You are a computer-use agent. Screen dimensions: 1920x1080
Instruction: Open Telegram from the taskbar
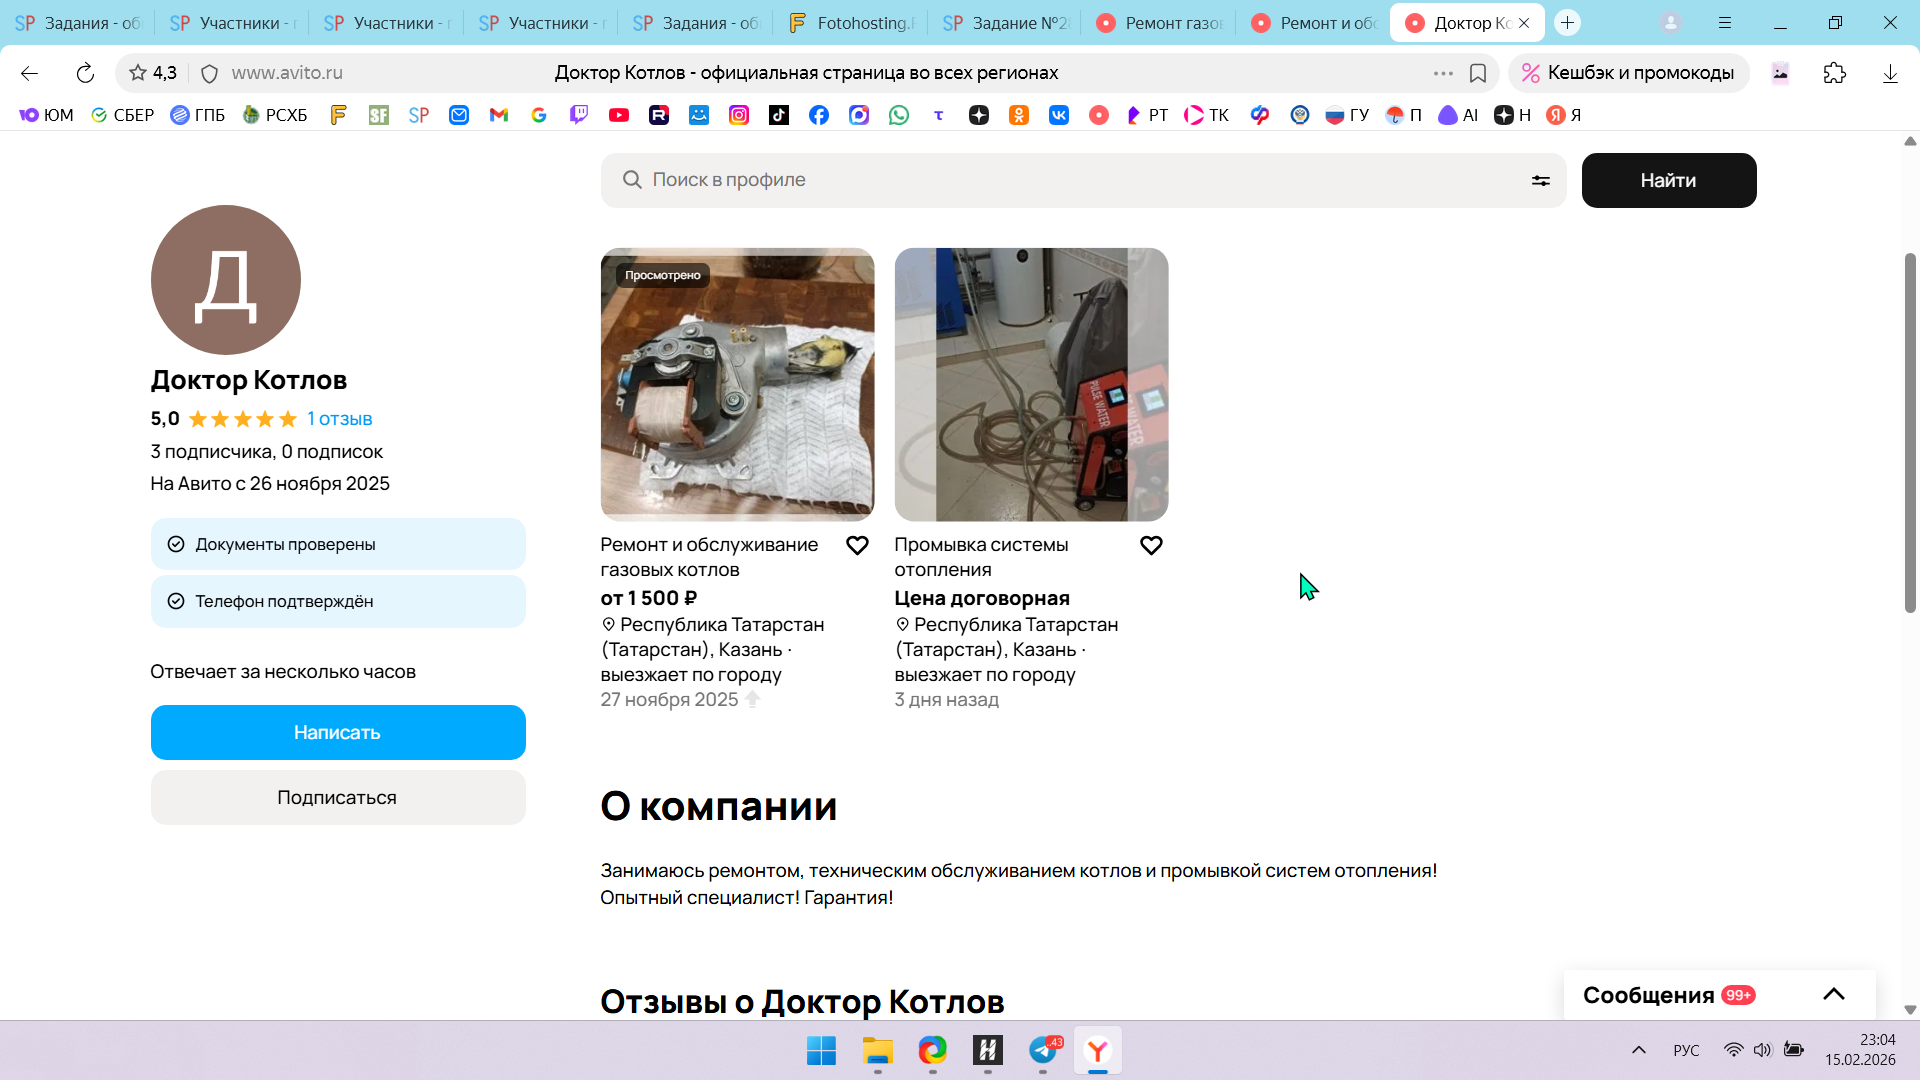click(x=1043, y=1050)
